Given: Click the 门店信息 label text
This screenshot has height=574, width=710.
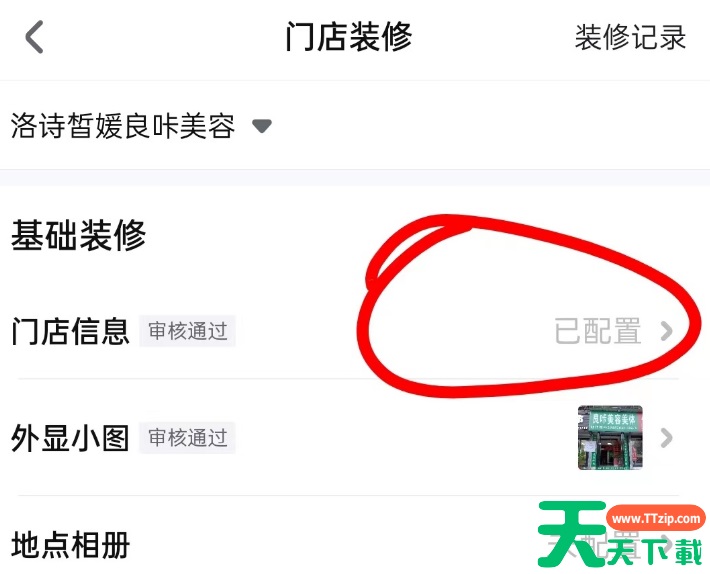Looking at the screenshot, I should pos(70,331).
